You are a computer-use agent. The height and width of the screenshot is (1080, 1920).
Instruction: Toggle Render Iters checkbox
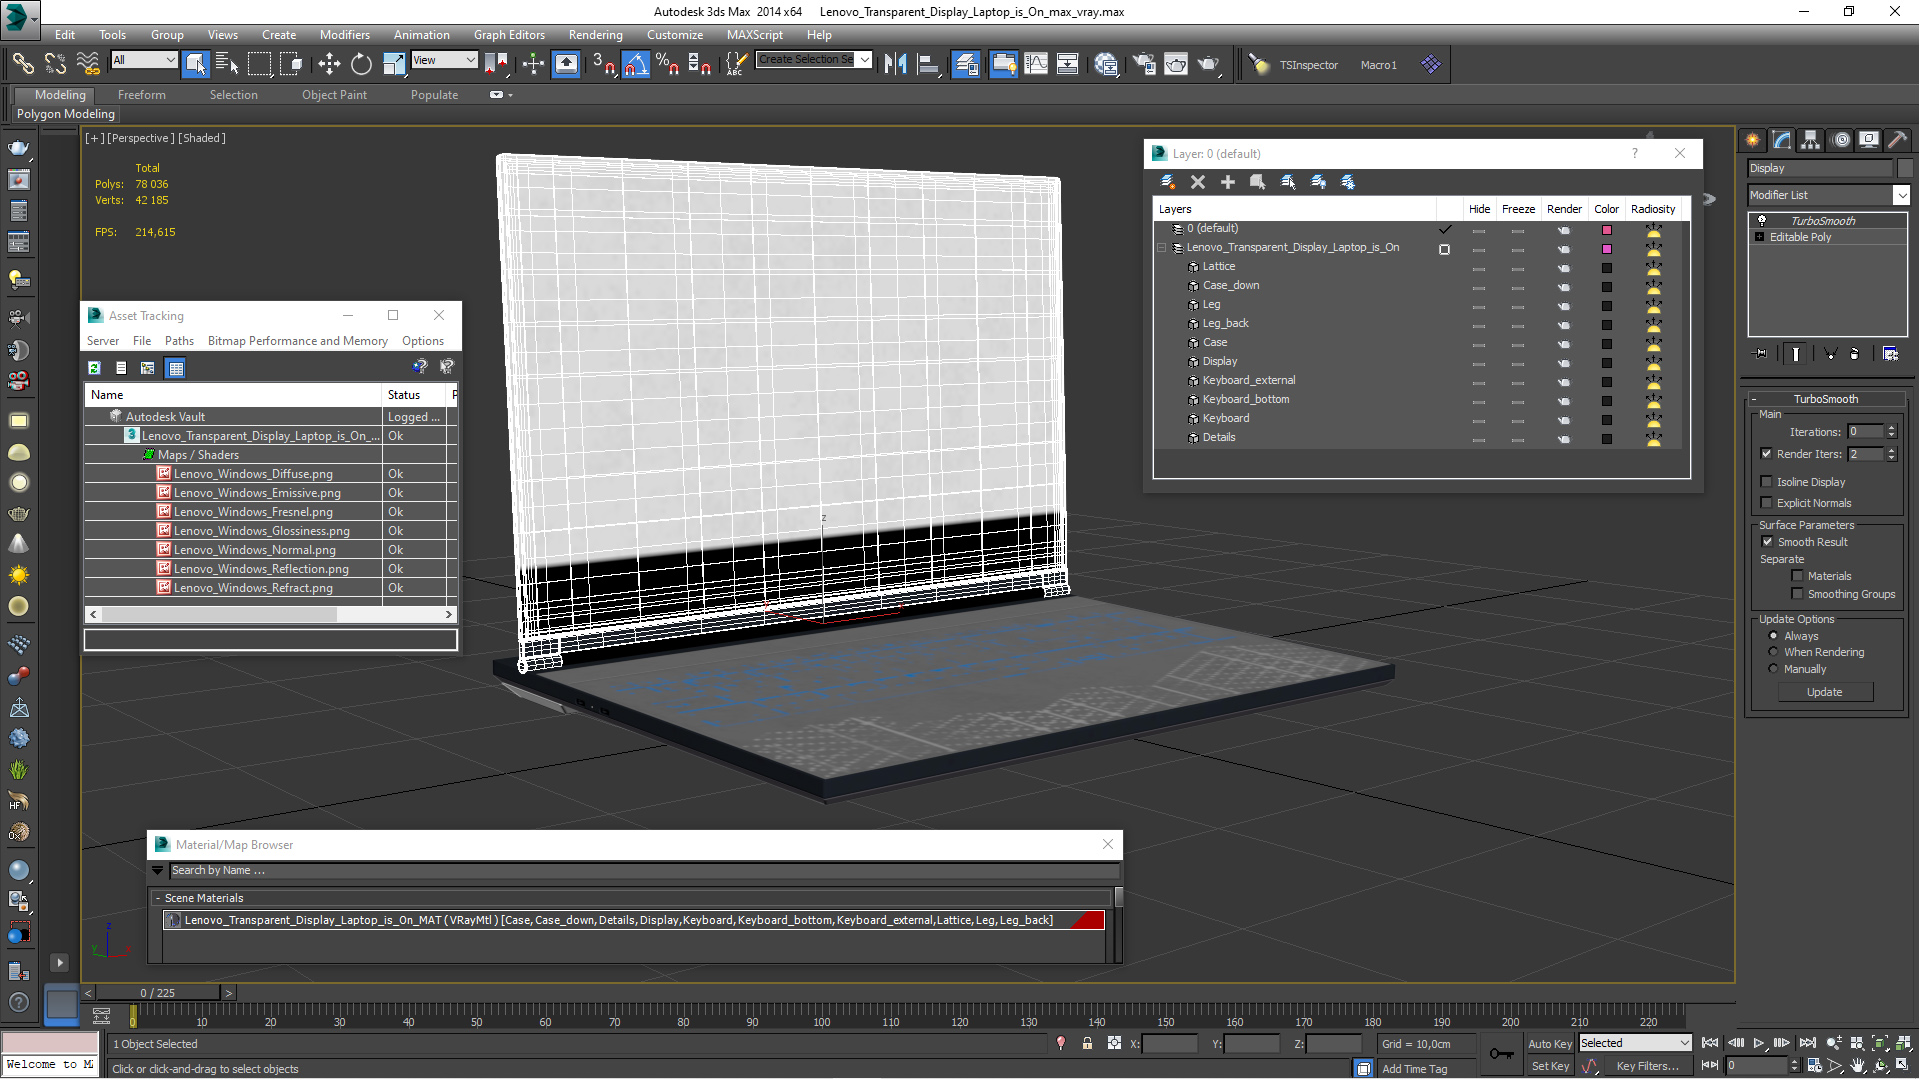coord(1766,454)
